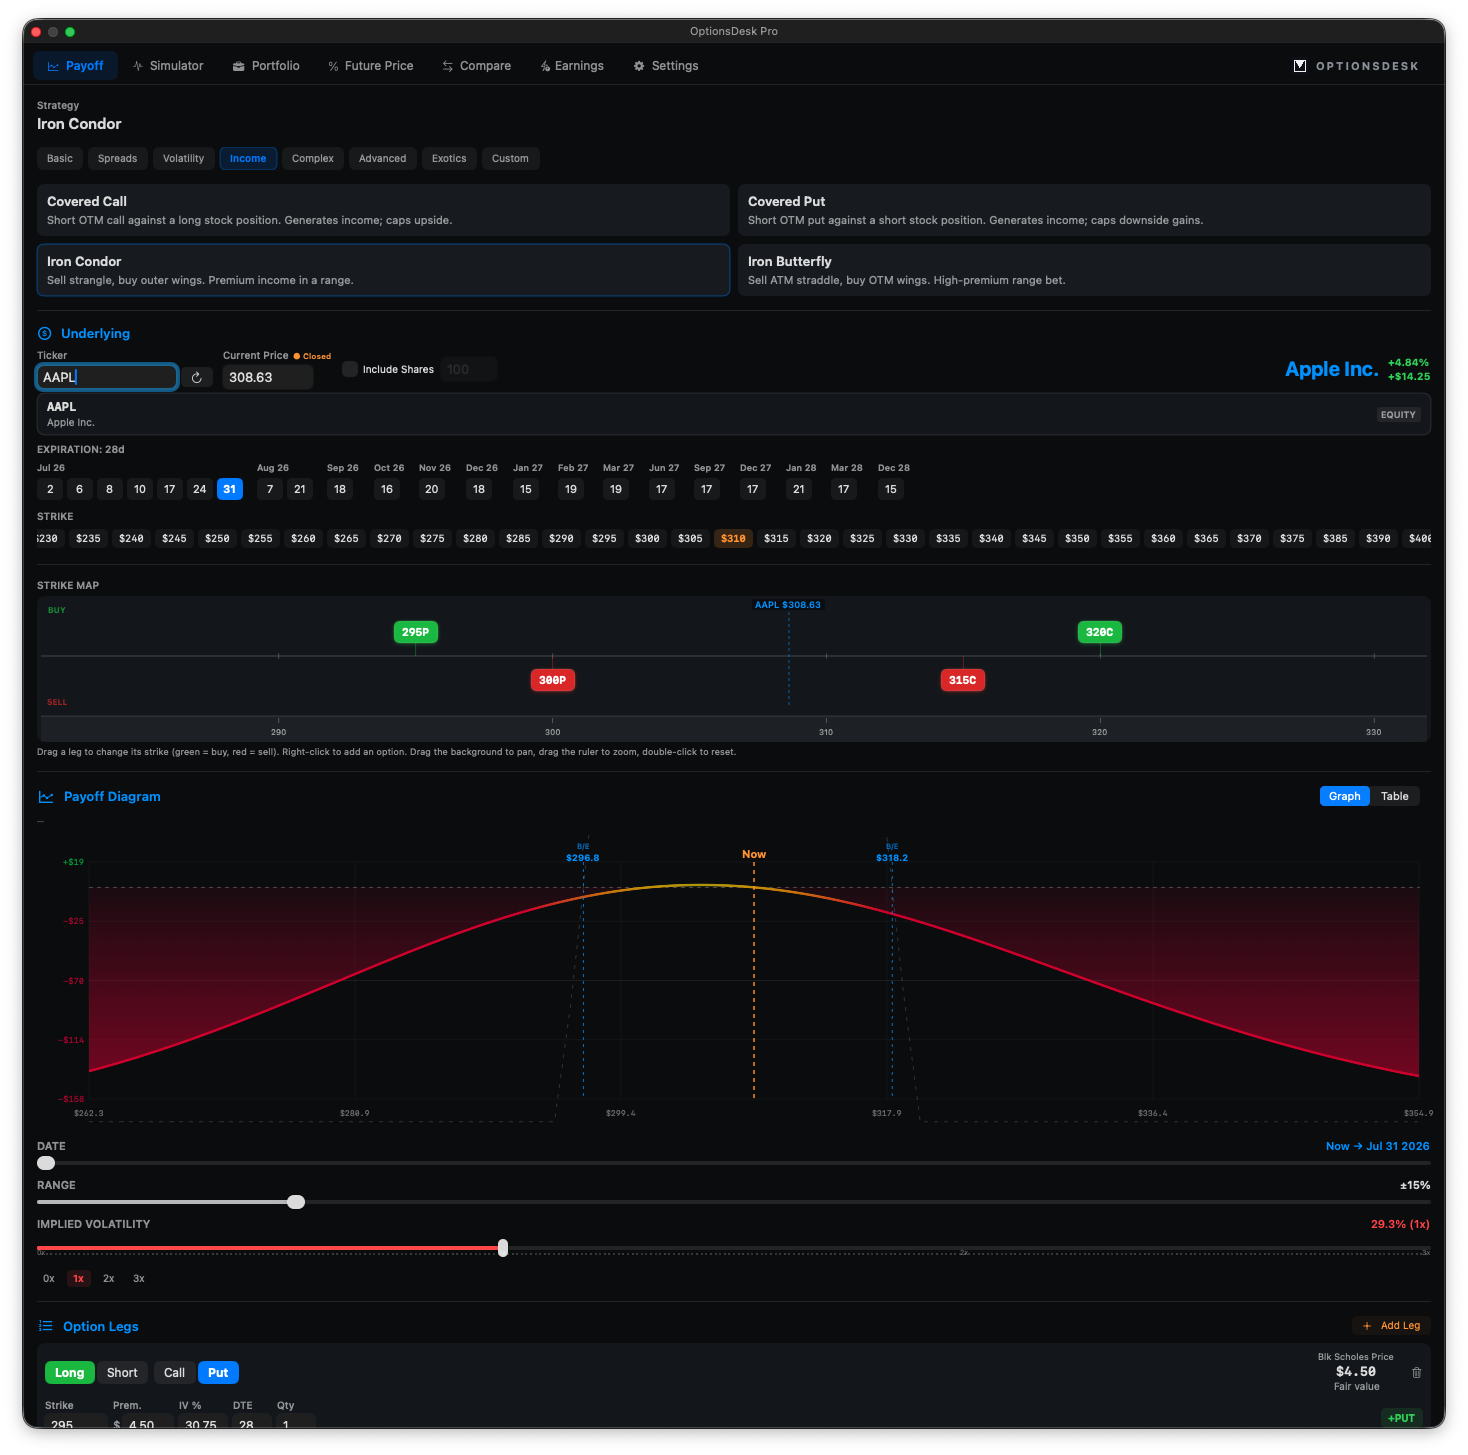
Task: Switch to the Portfolio tab
Action: pos(266,66)
